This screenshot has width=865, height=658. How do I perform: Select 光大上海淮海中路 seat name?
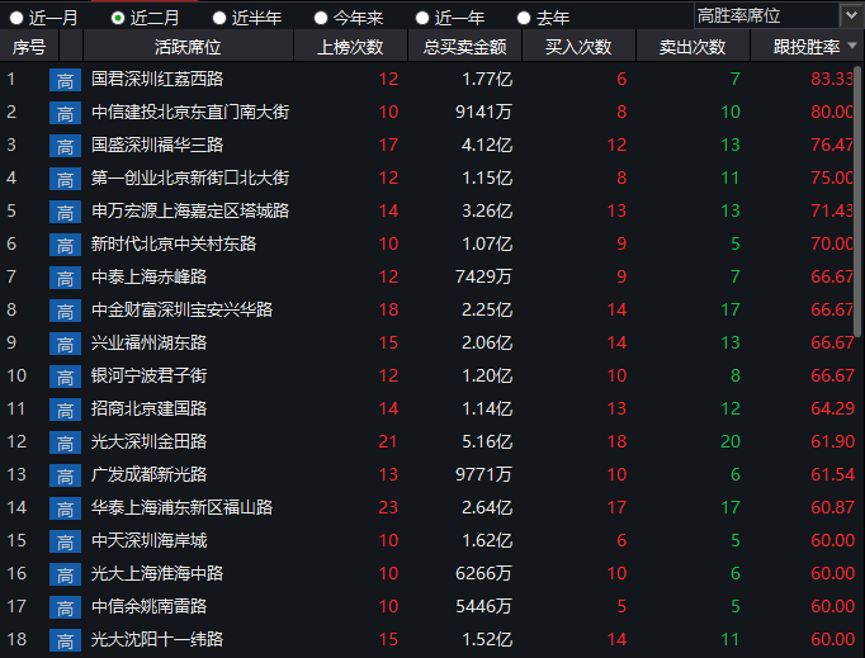point(157,574)
